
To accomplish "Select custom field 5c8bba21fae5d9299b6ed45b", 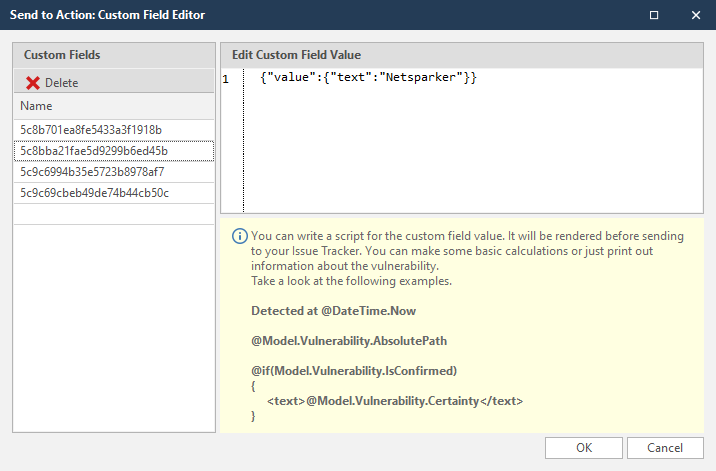I will click(x=94, y=151).
